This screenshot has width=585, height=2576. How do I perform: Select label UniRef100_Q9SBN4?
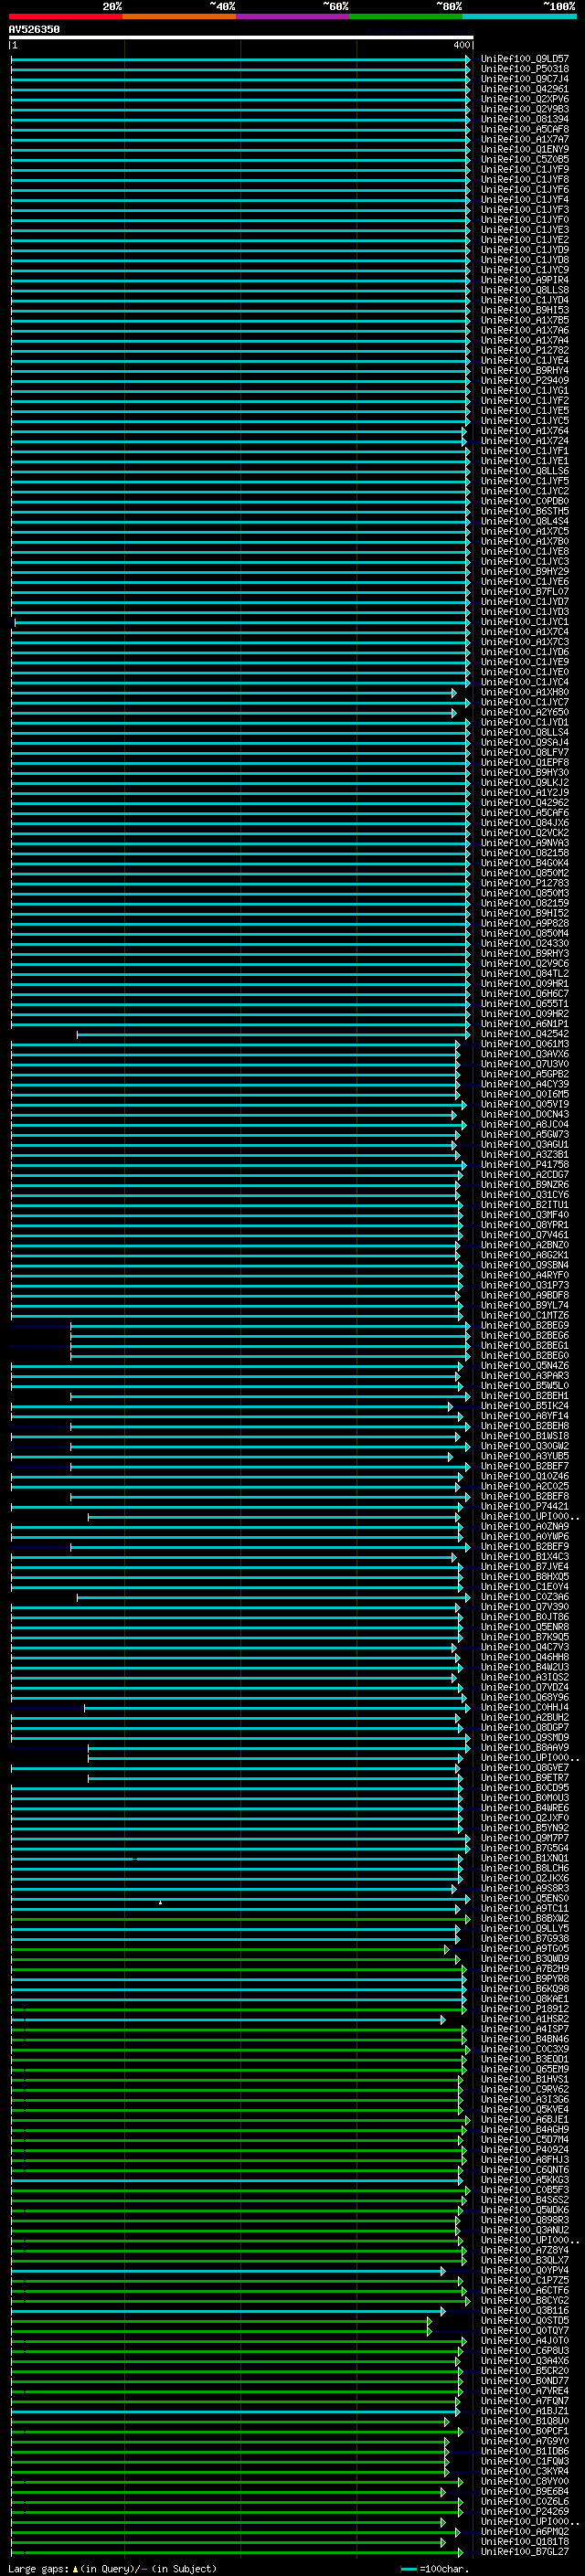click(x=525, y=1265)
